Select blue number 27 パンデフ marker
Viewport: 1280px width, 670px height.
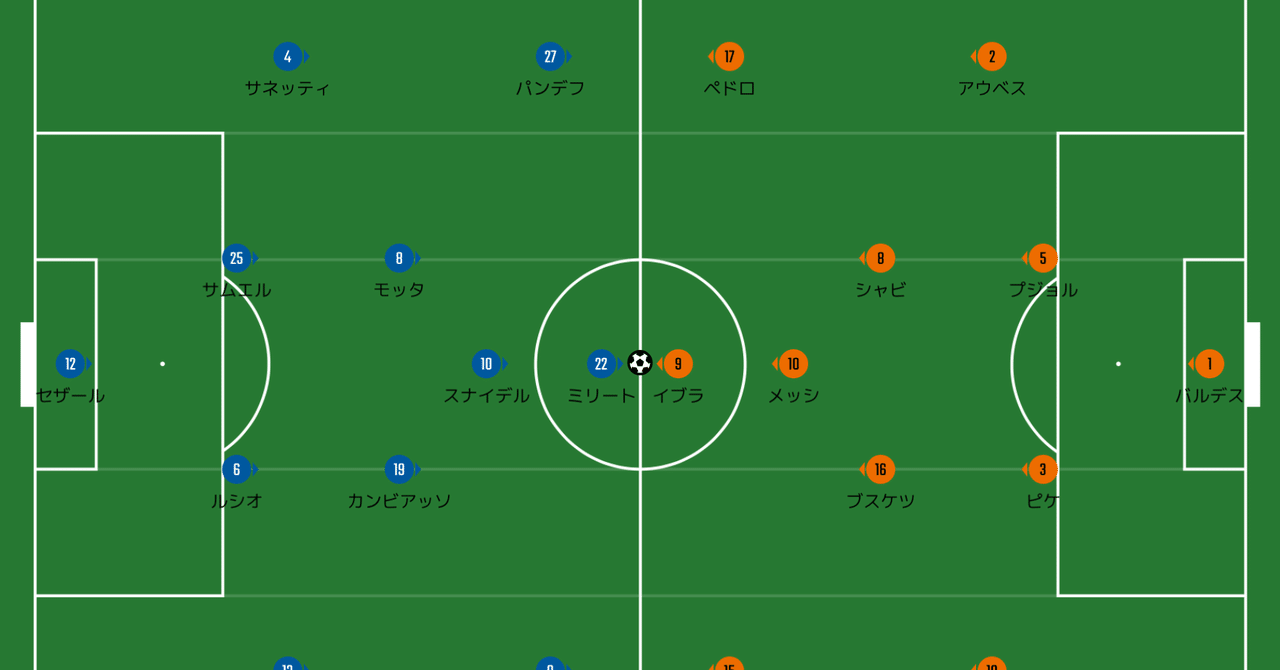point(550,57)
